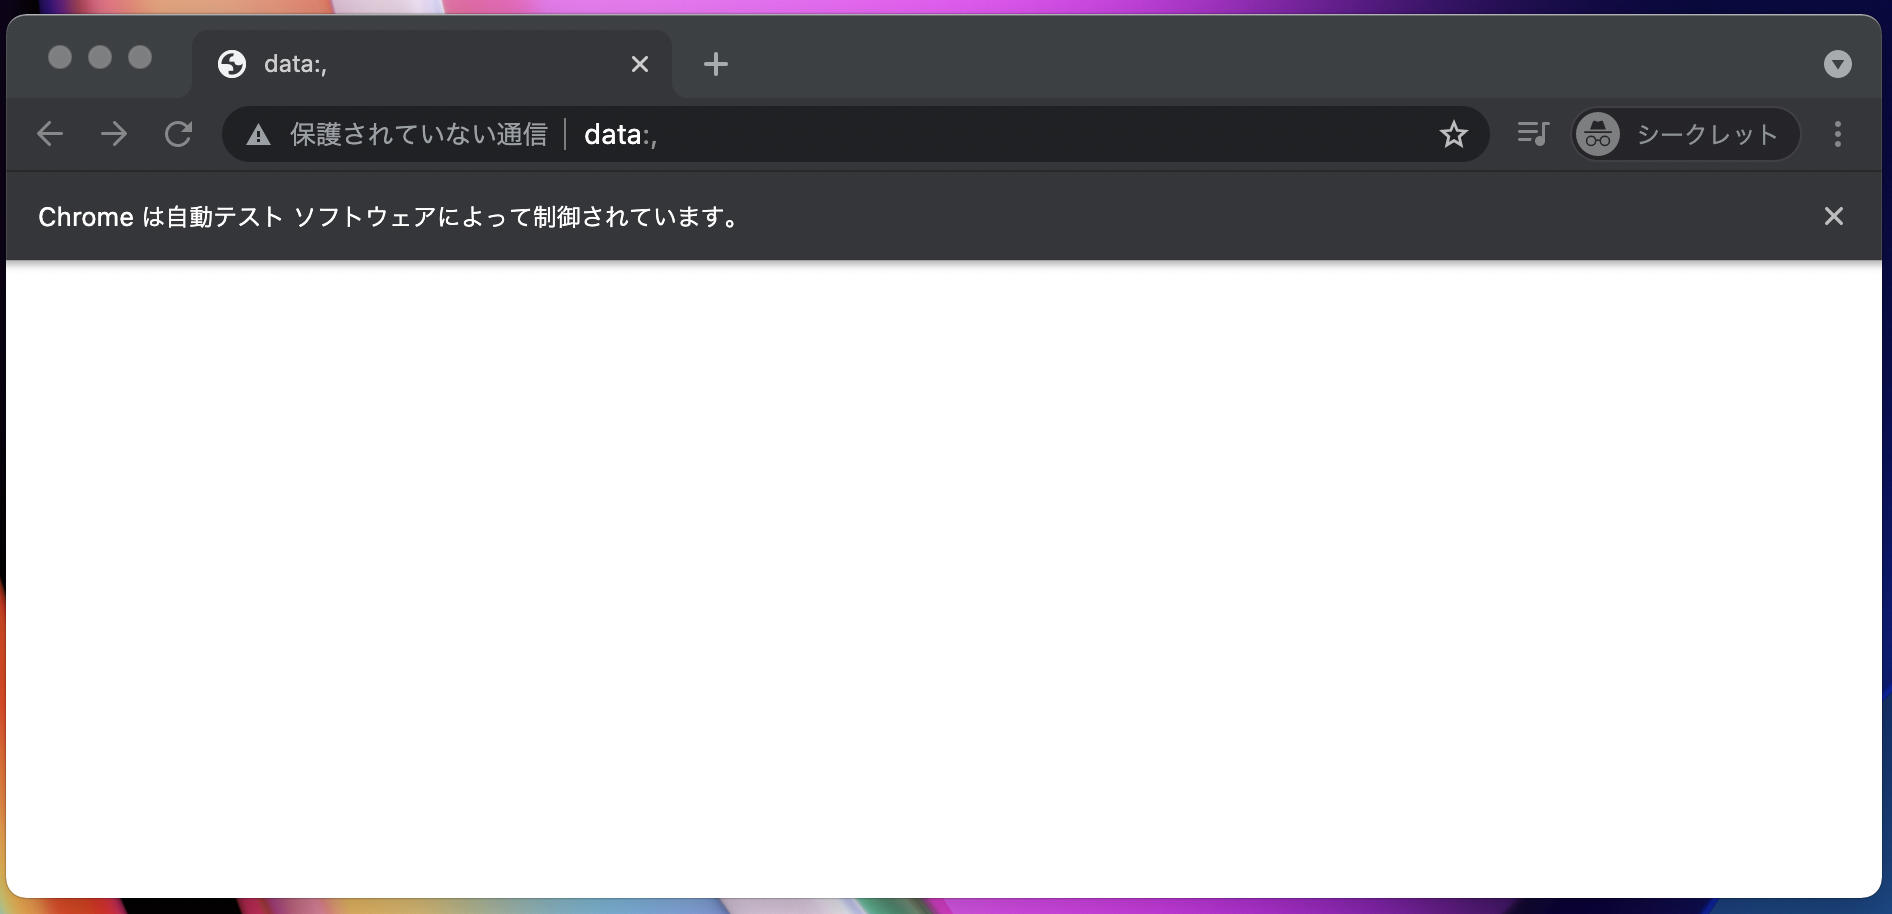Click the 保護されていない通信 security label
Image resolution: width=1892 pixels, height=914 pixels.
pos(419,134)
